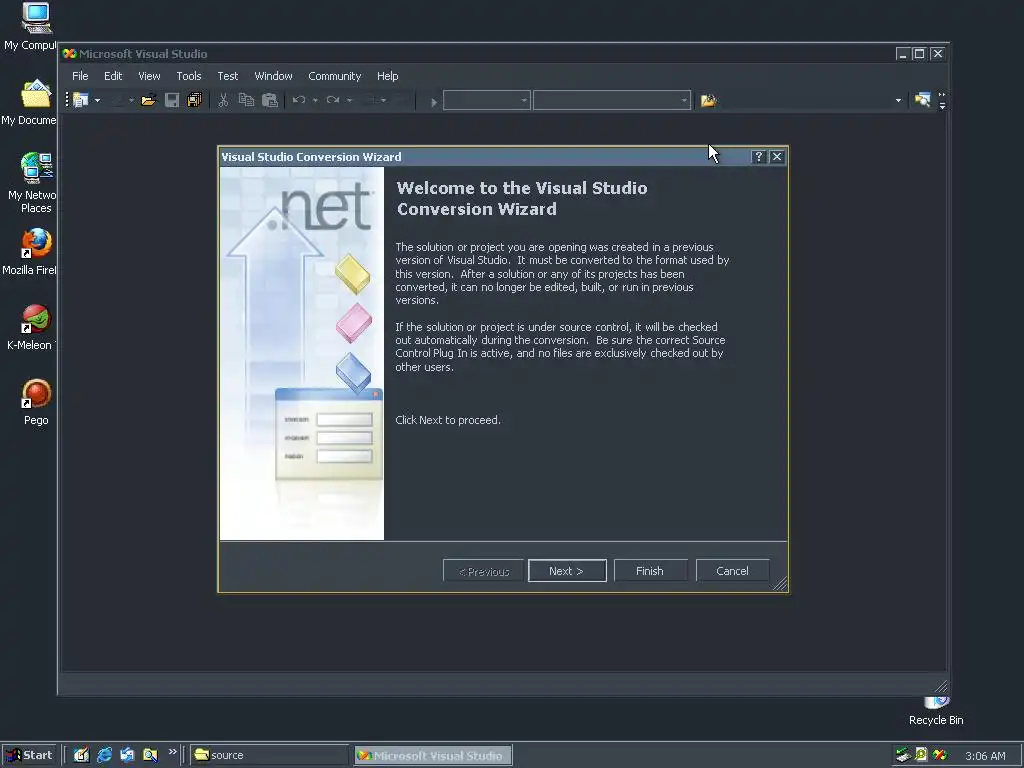Click the Paste clipboard icon
Screen dimensions: 1024x768
270,100
